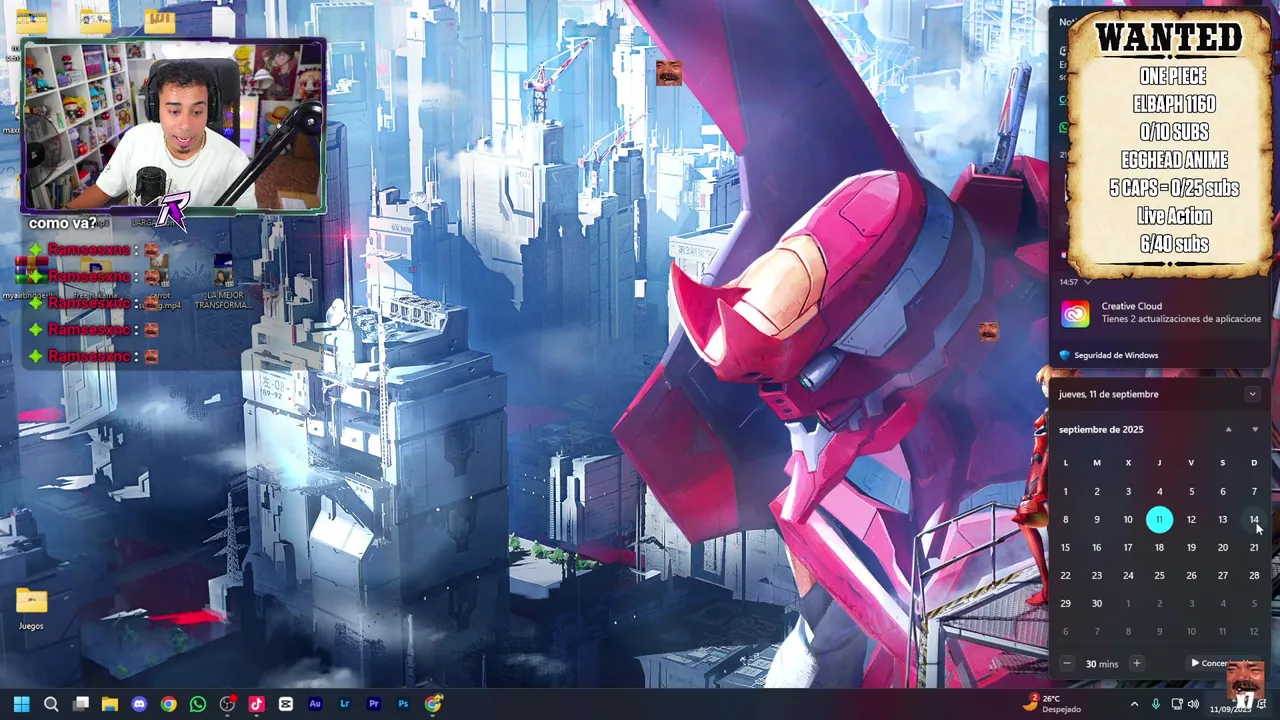The width and height of the screenshot is (1280, 720).
Task: Click the jueves, 11 de septiembre date header
Action: (1108, 394)
